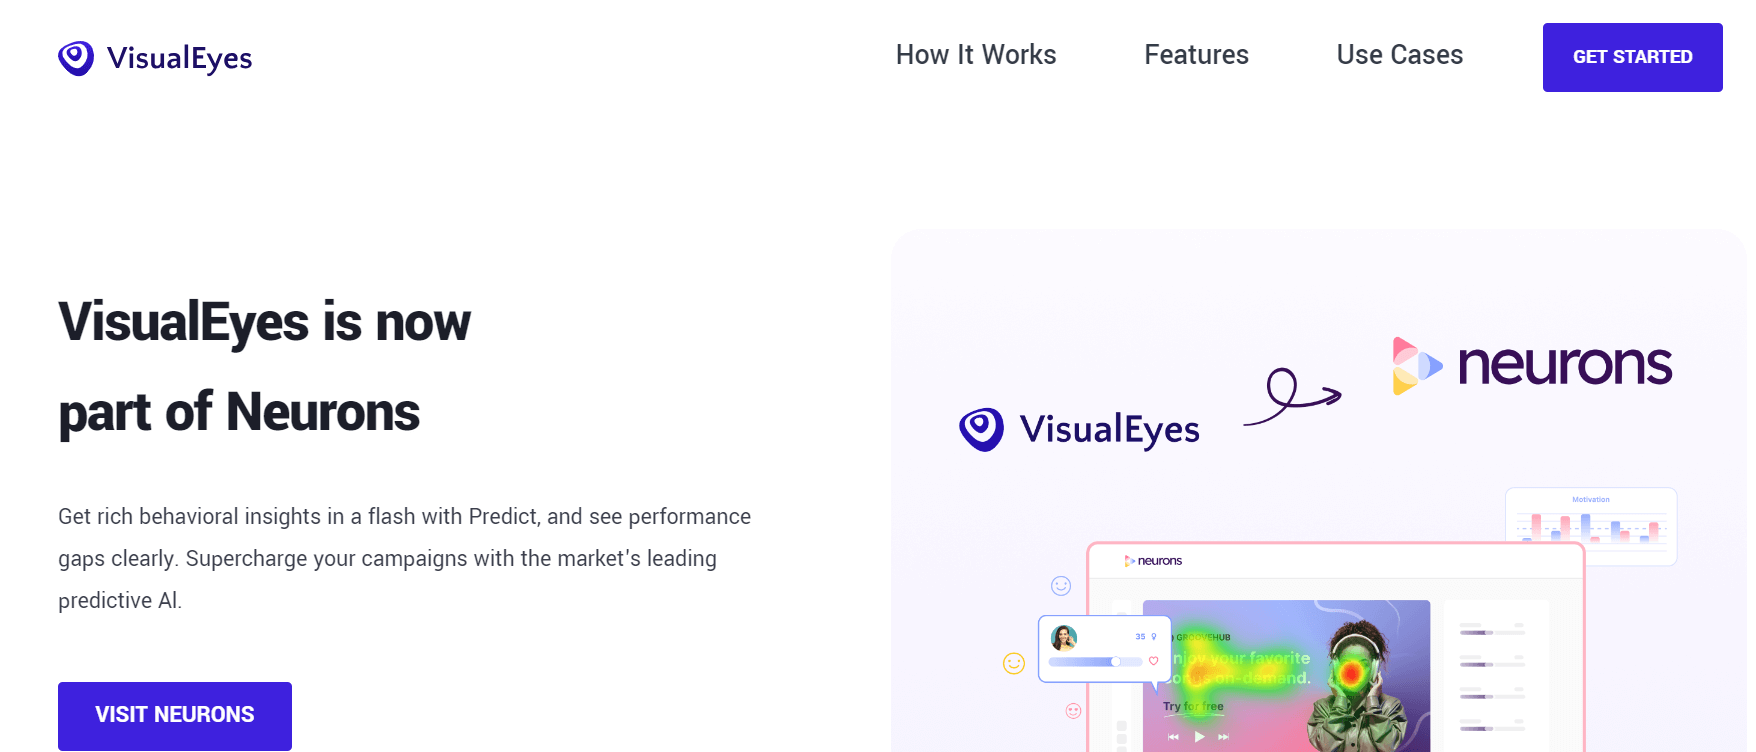Click the heart icon in the profile card
This screenshot has height=752, width=1756.
coord(1153,661)
